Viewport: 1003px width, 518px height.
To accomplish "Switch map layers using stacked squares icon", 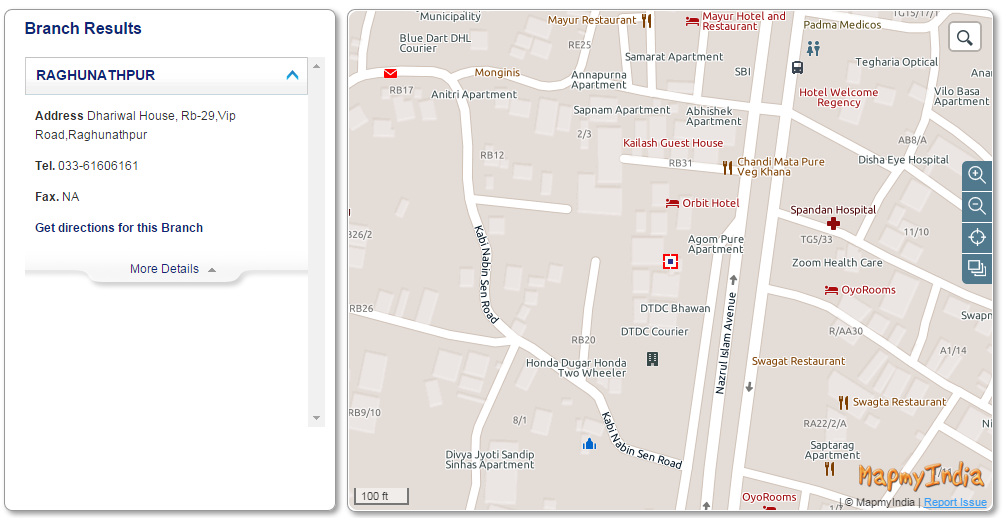I will (977, 269).
